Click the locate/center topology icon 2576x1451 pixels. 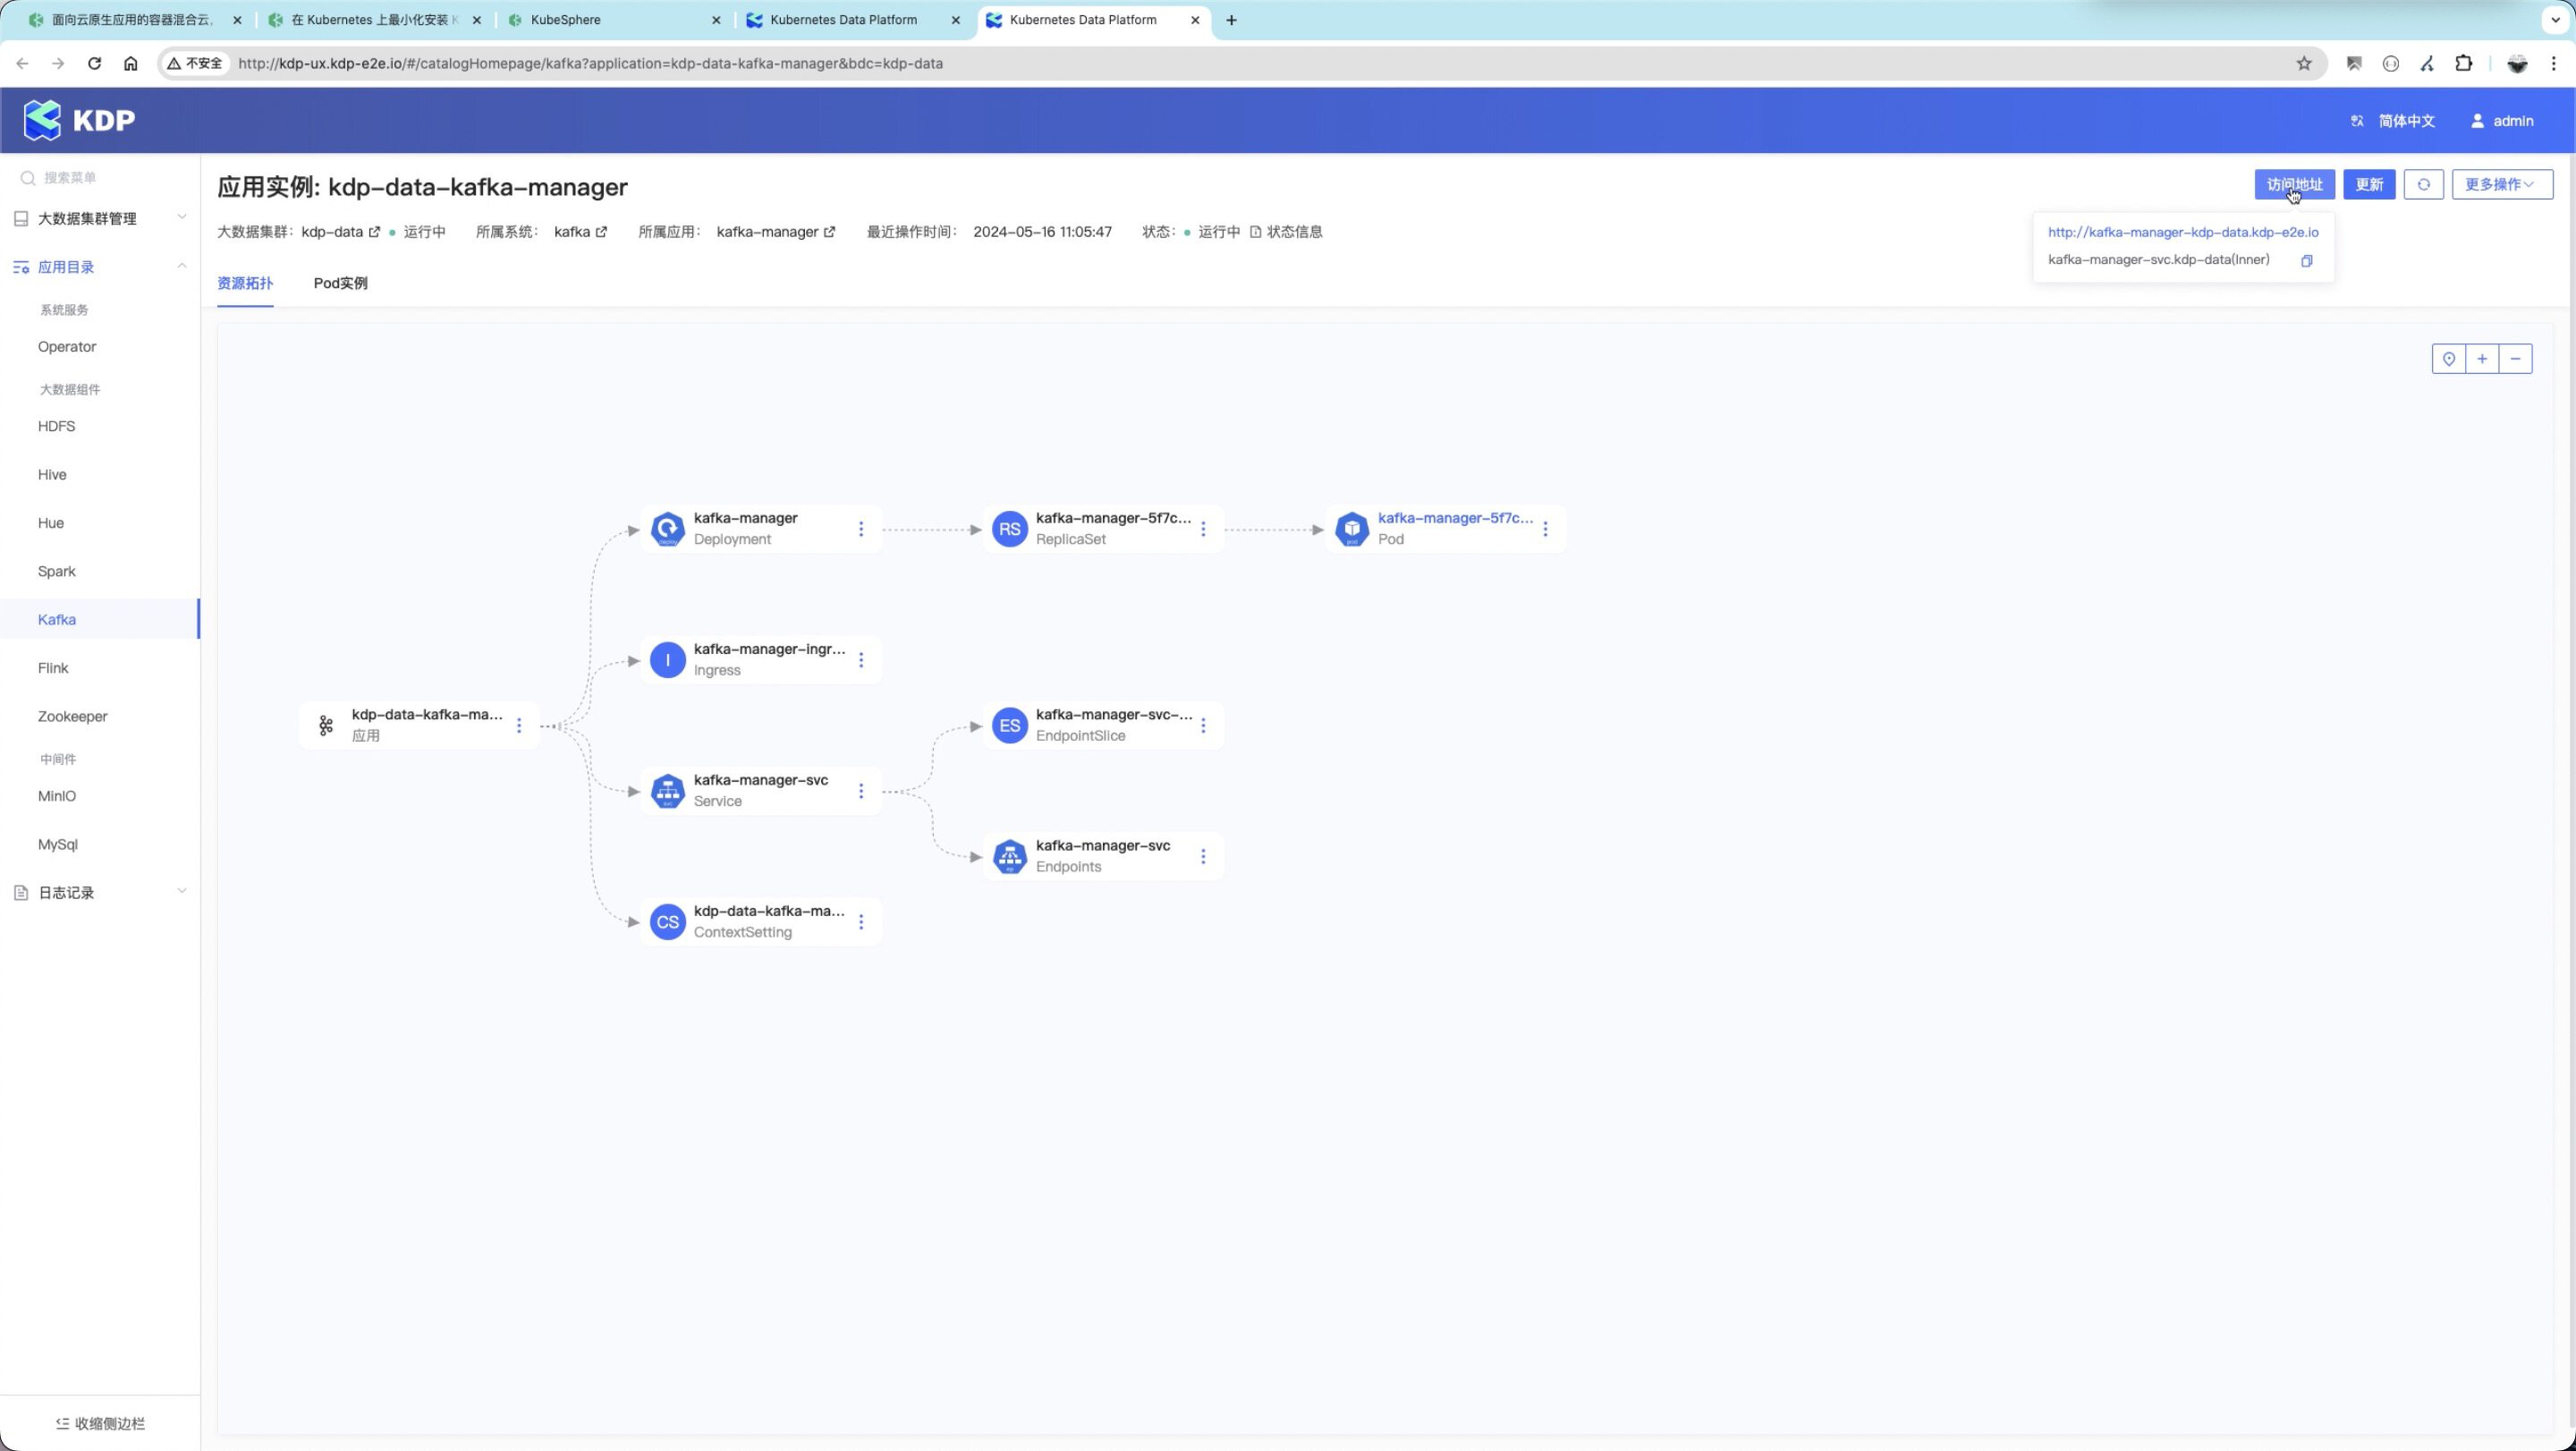[2448, 359]
